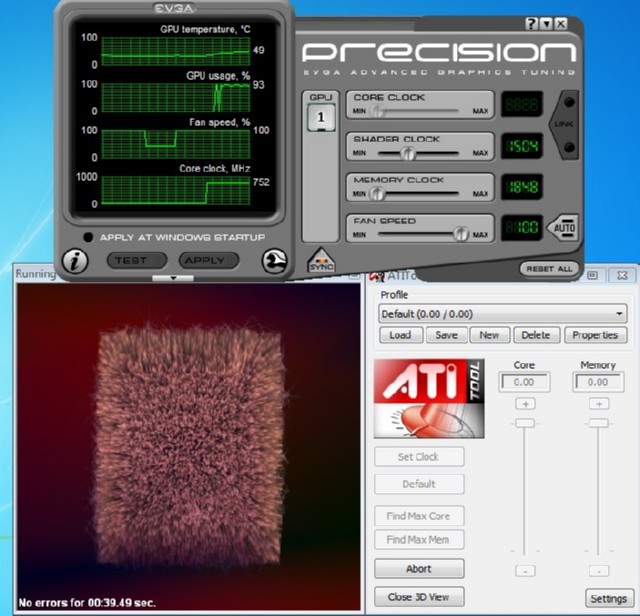The height and width of the screenshot is (616, 640).
Task: Click Find Max Core
Action: 419,516
